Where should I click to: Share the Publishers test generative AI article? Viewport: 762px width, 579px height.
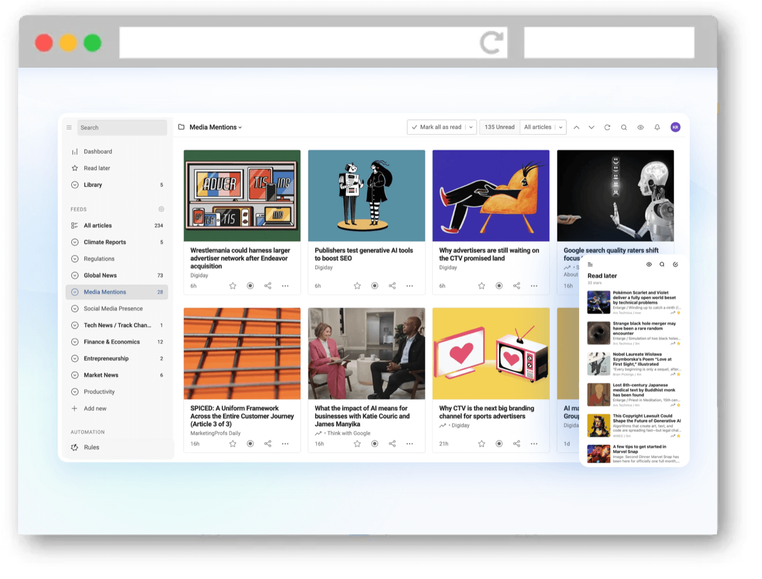point(392,286)
